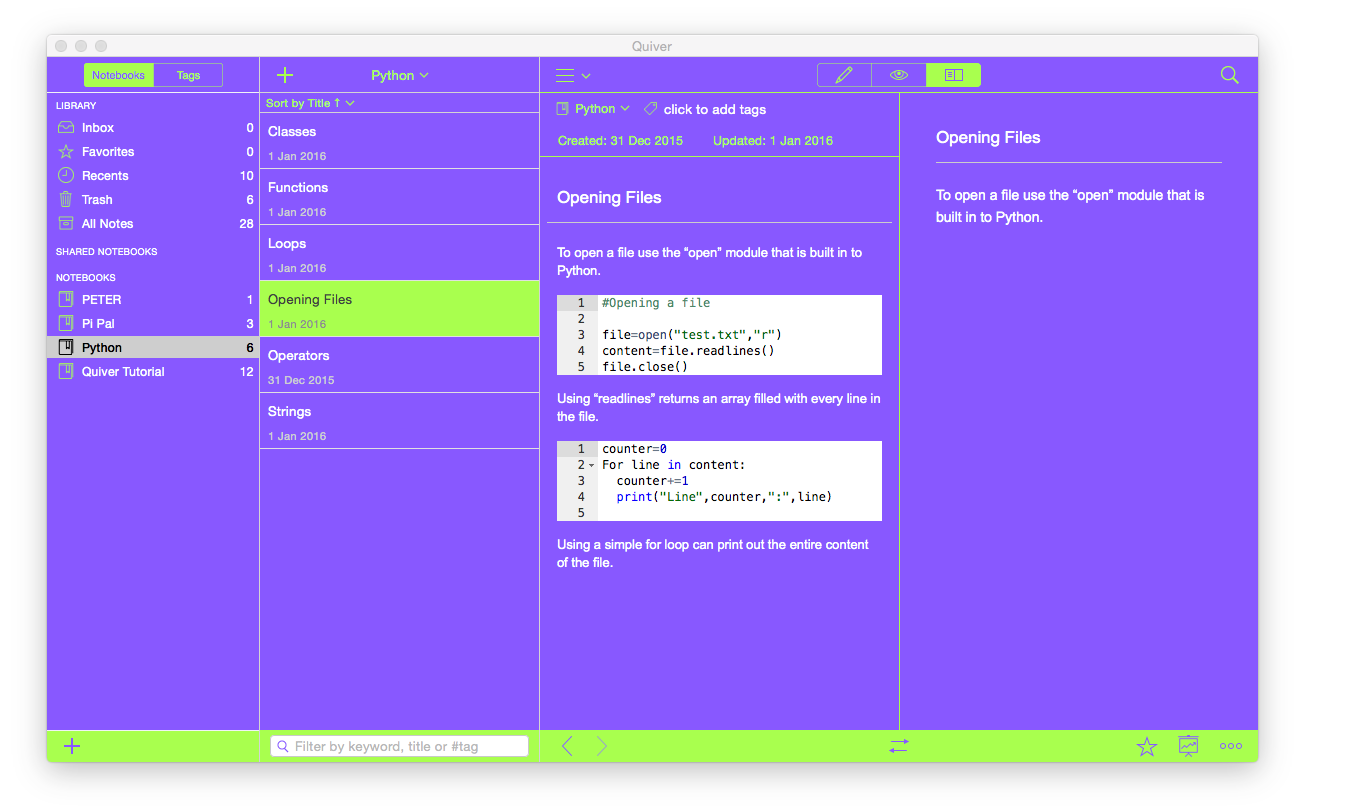The width and height of the screenshot is (1347, 811).
Task: Select the Notebooks tab
Action: pos(118,75)
